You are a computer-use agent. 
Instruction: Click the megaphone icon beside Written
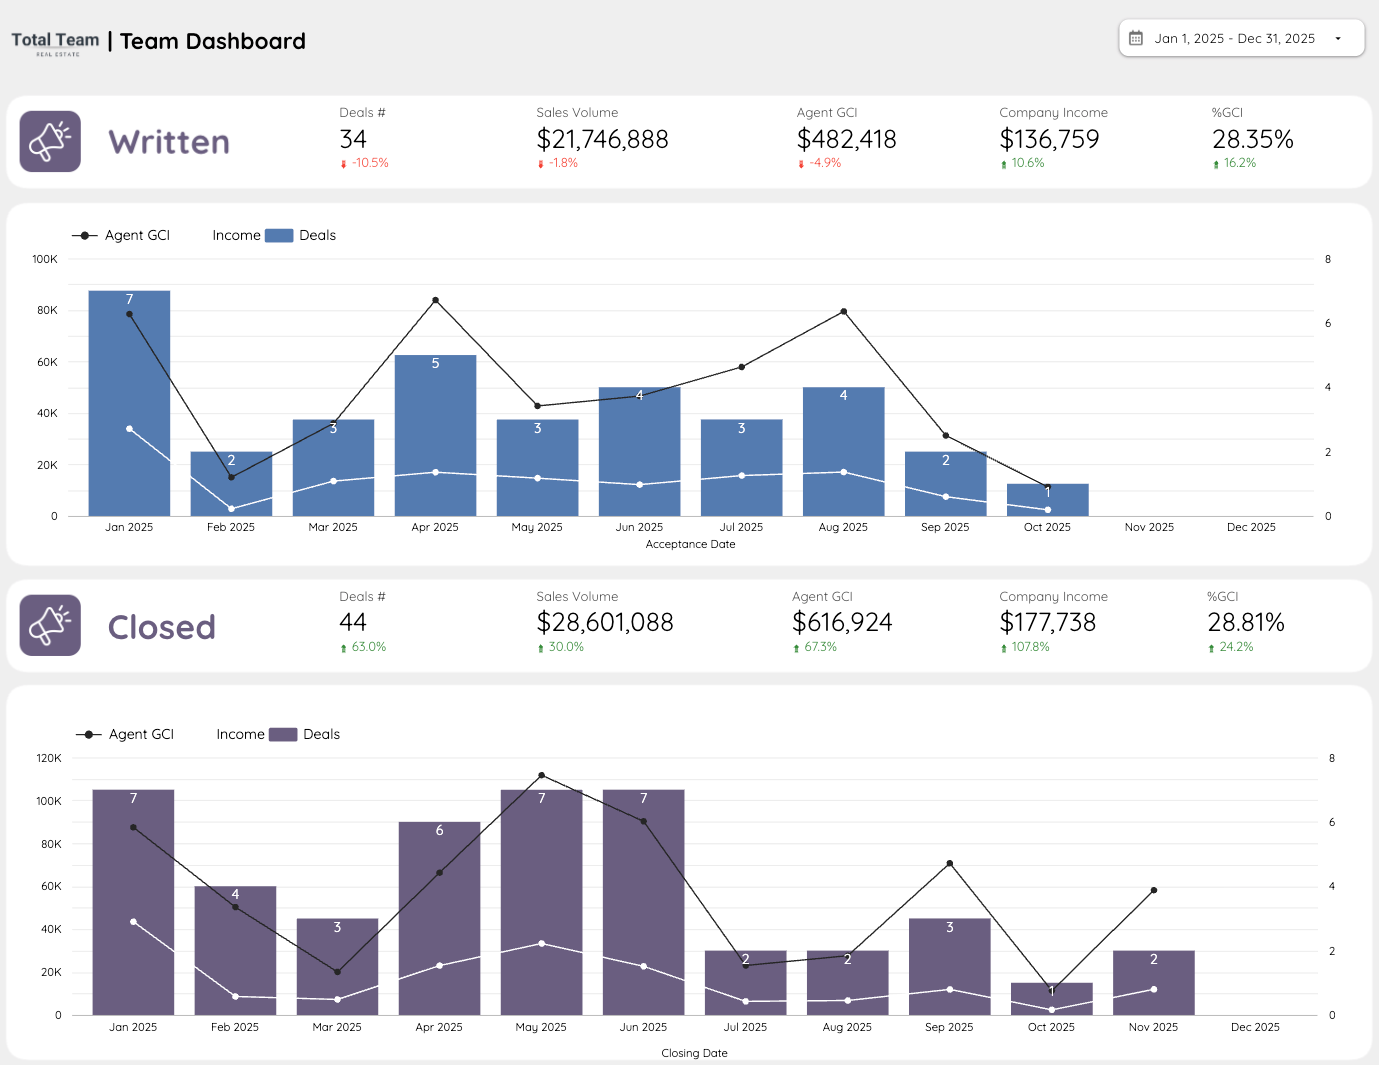coord(50,141)
